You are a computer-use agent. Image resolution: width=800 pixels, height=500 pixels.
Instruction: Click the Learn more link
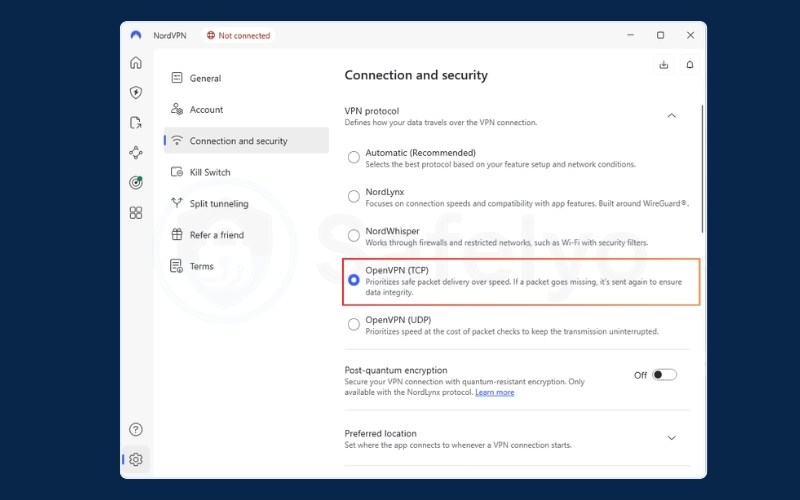click(494, 393)
